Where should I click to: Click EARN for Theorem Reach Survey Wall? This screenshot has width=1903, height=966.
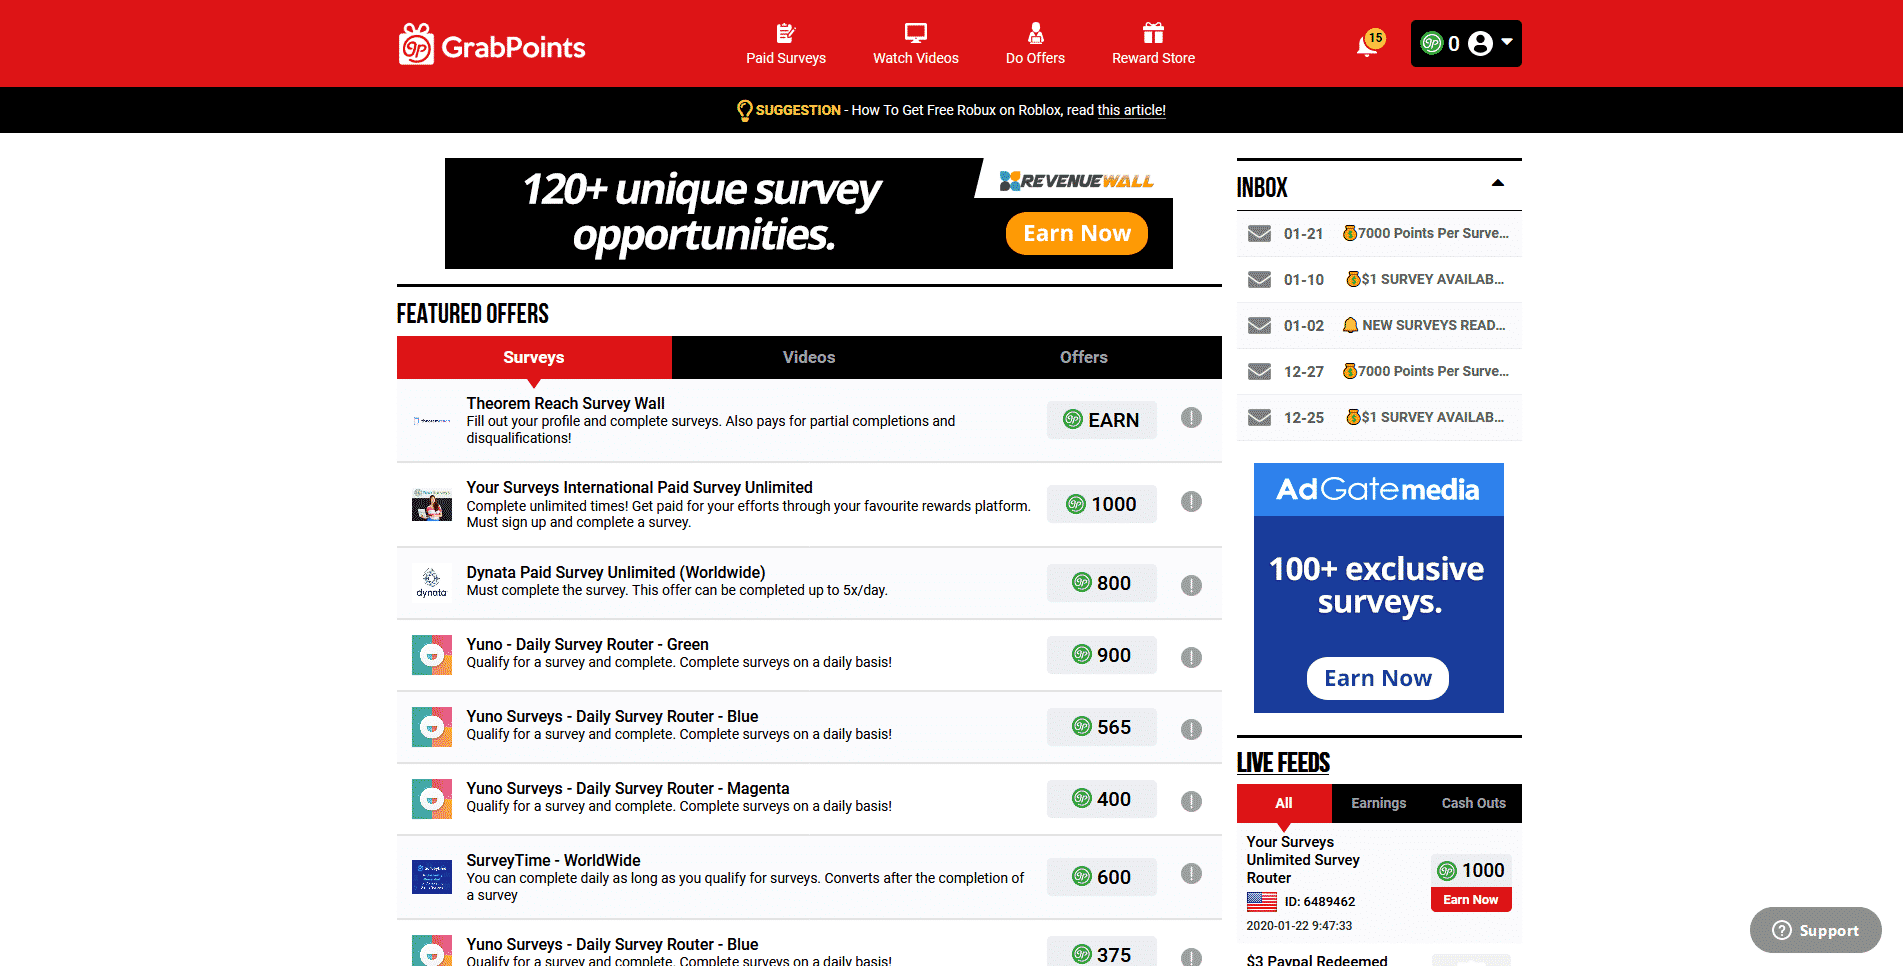1101,420
